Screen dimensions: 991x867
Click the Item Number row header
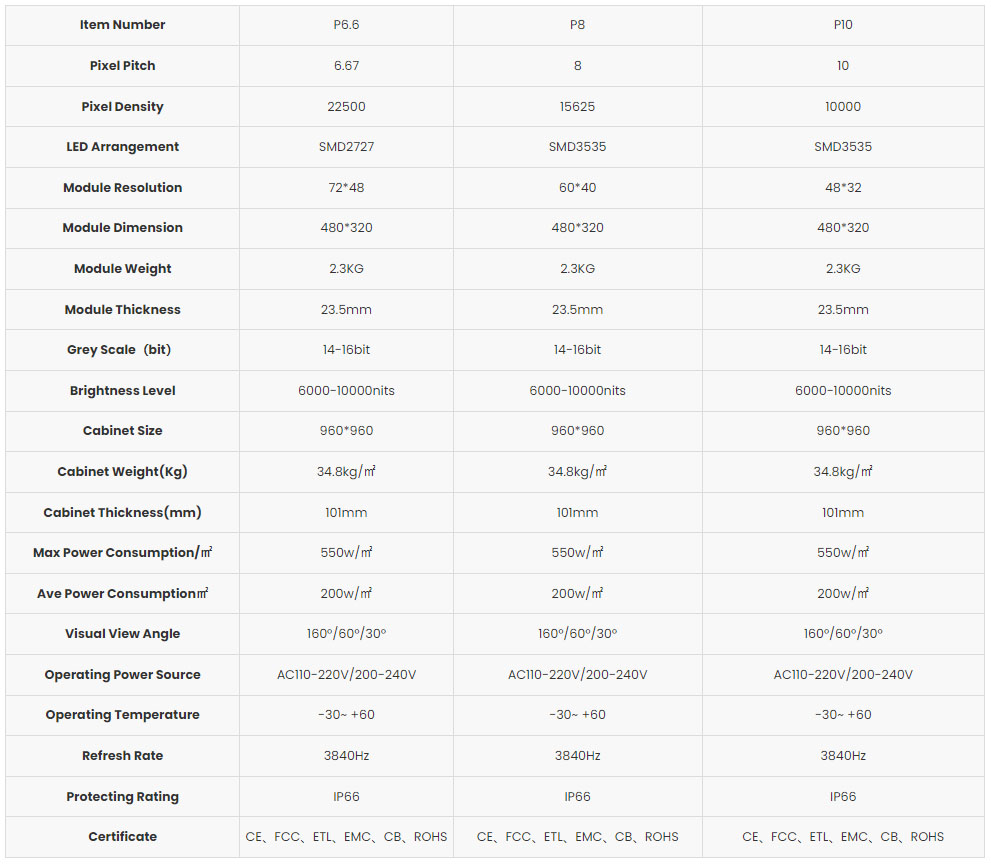123,25
